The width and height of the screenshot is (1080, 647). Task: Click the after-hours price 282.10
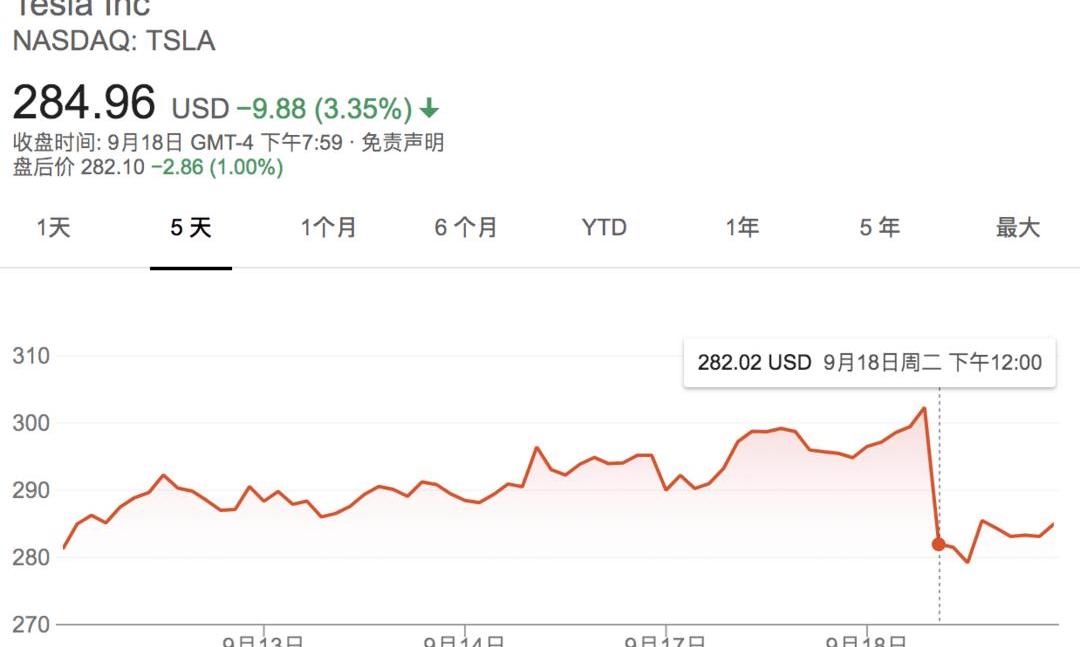click(113, 167)
